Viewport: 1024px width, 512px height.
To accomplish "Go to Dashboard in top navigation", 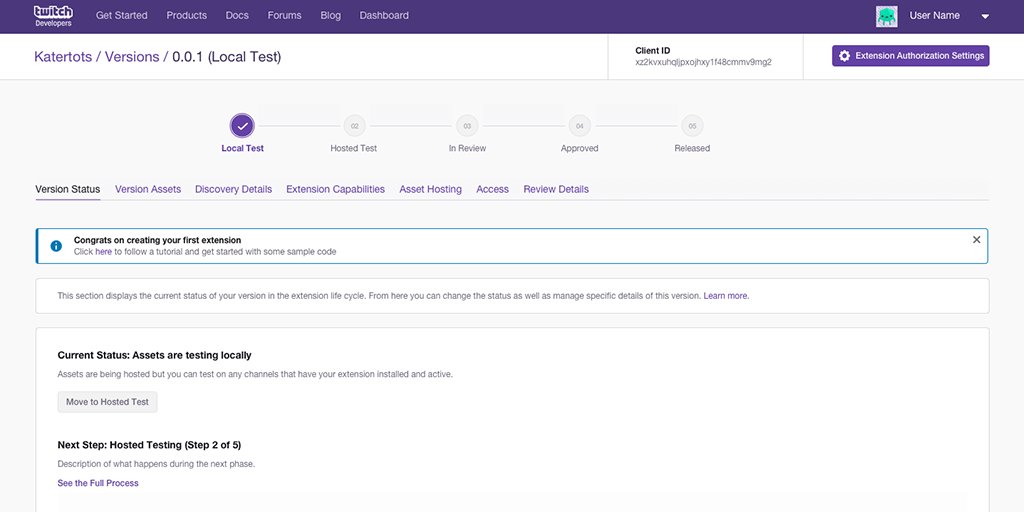I will tap(384, 15).
